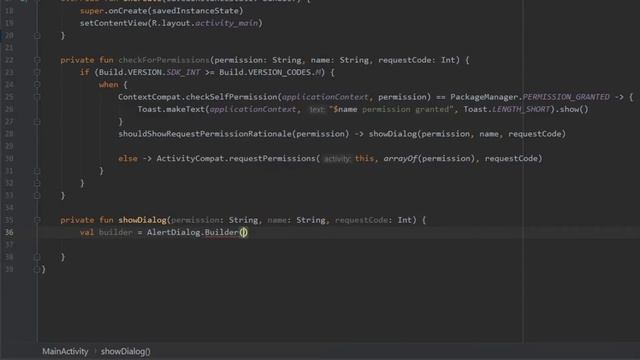Screen dimensions: 640x360
Task: Select the checkForPermissions function name
Action: pos(164,60)
